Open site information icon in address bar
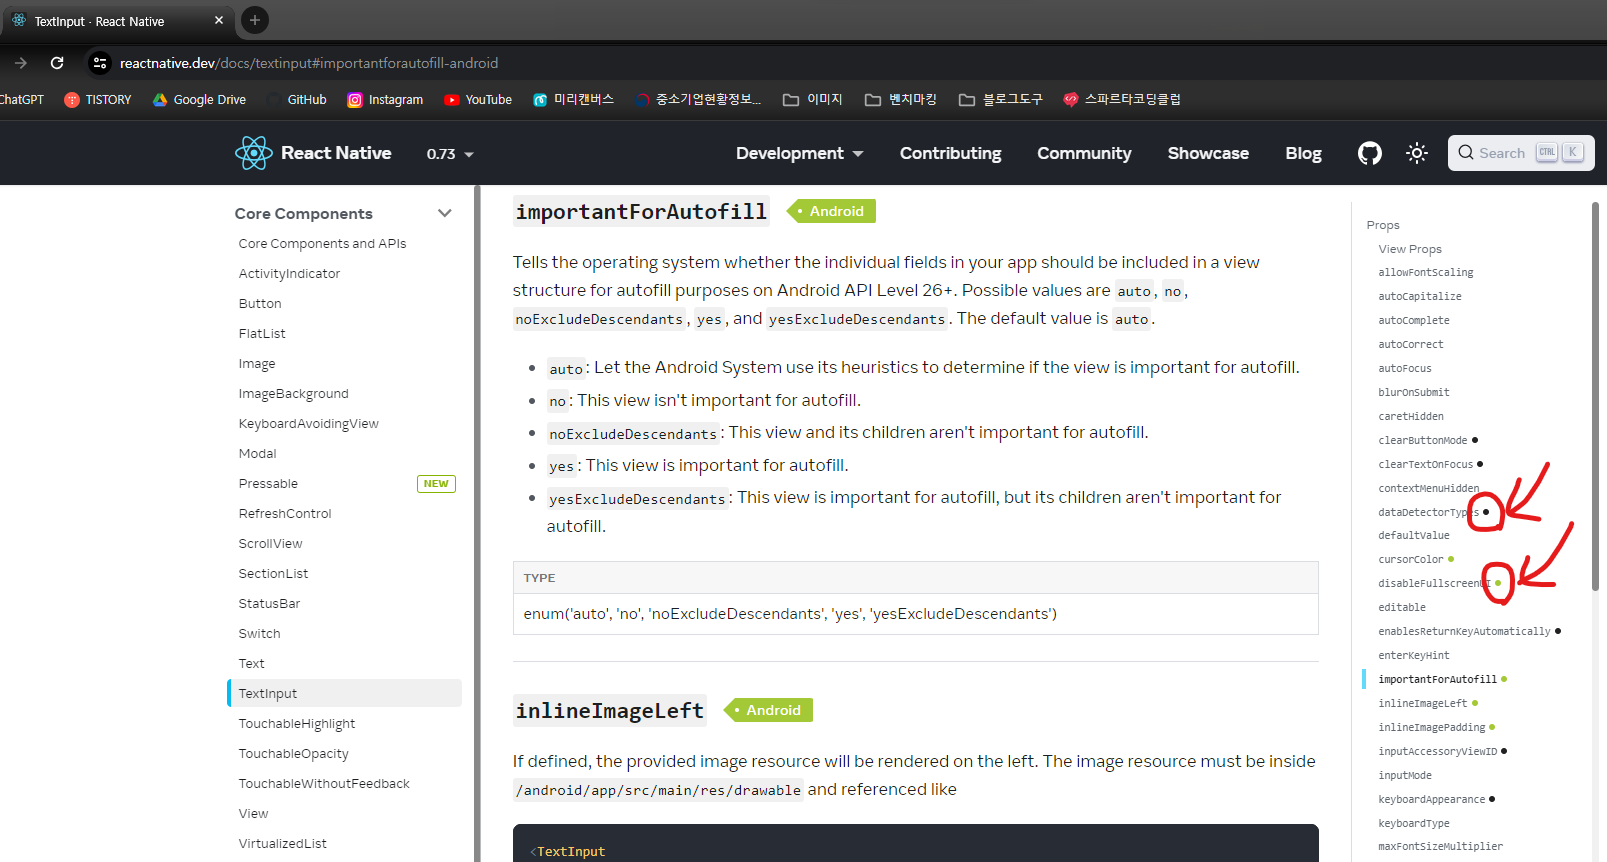Image resolution: width=1607 pixels, height=862 pixels. (99, 63)
